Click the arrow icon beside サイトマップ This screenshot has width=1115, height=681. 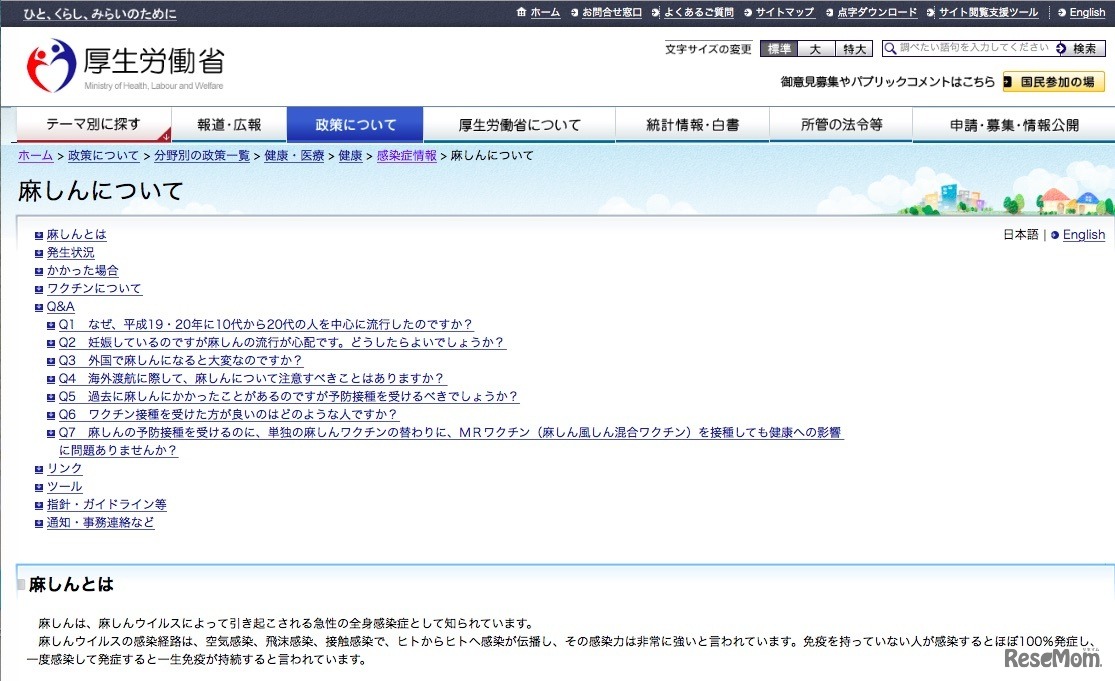(x=747, y=13)
